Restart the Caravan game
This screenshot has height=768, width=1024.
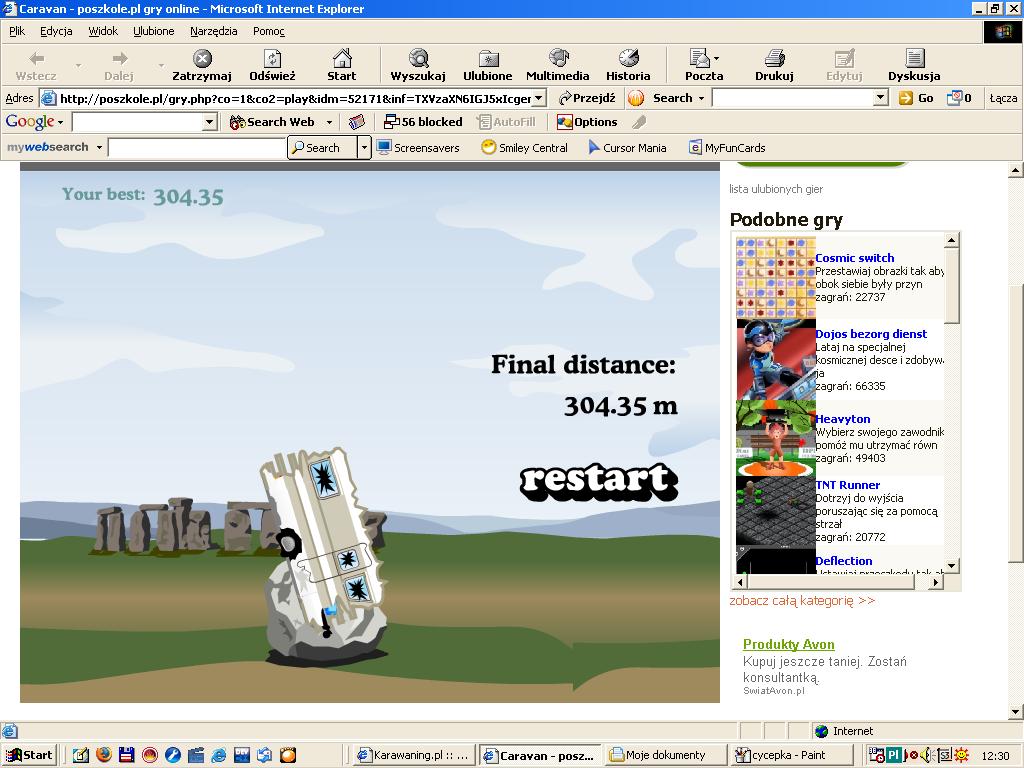599,481
